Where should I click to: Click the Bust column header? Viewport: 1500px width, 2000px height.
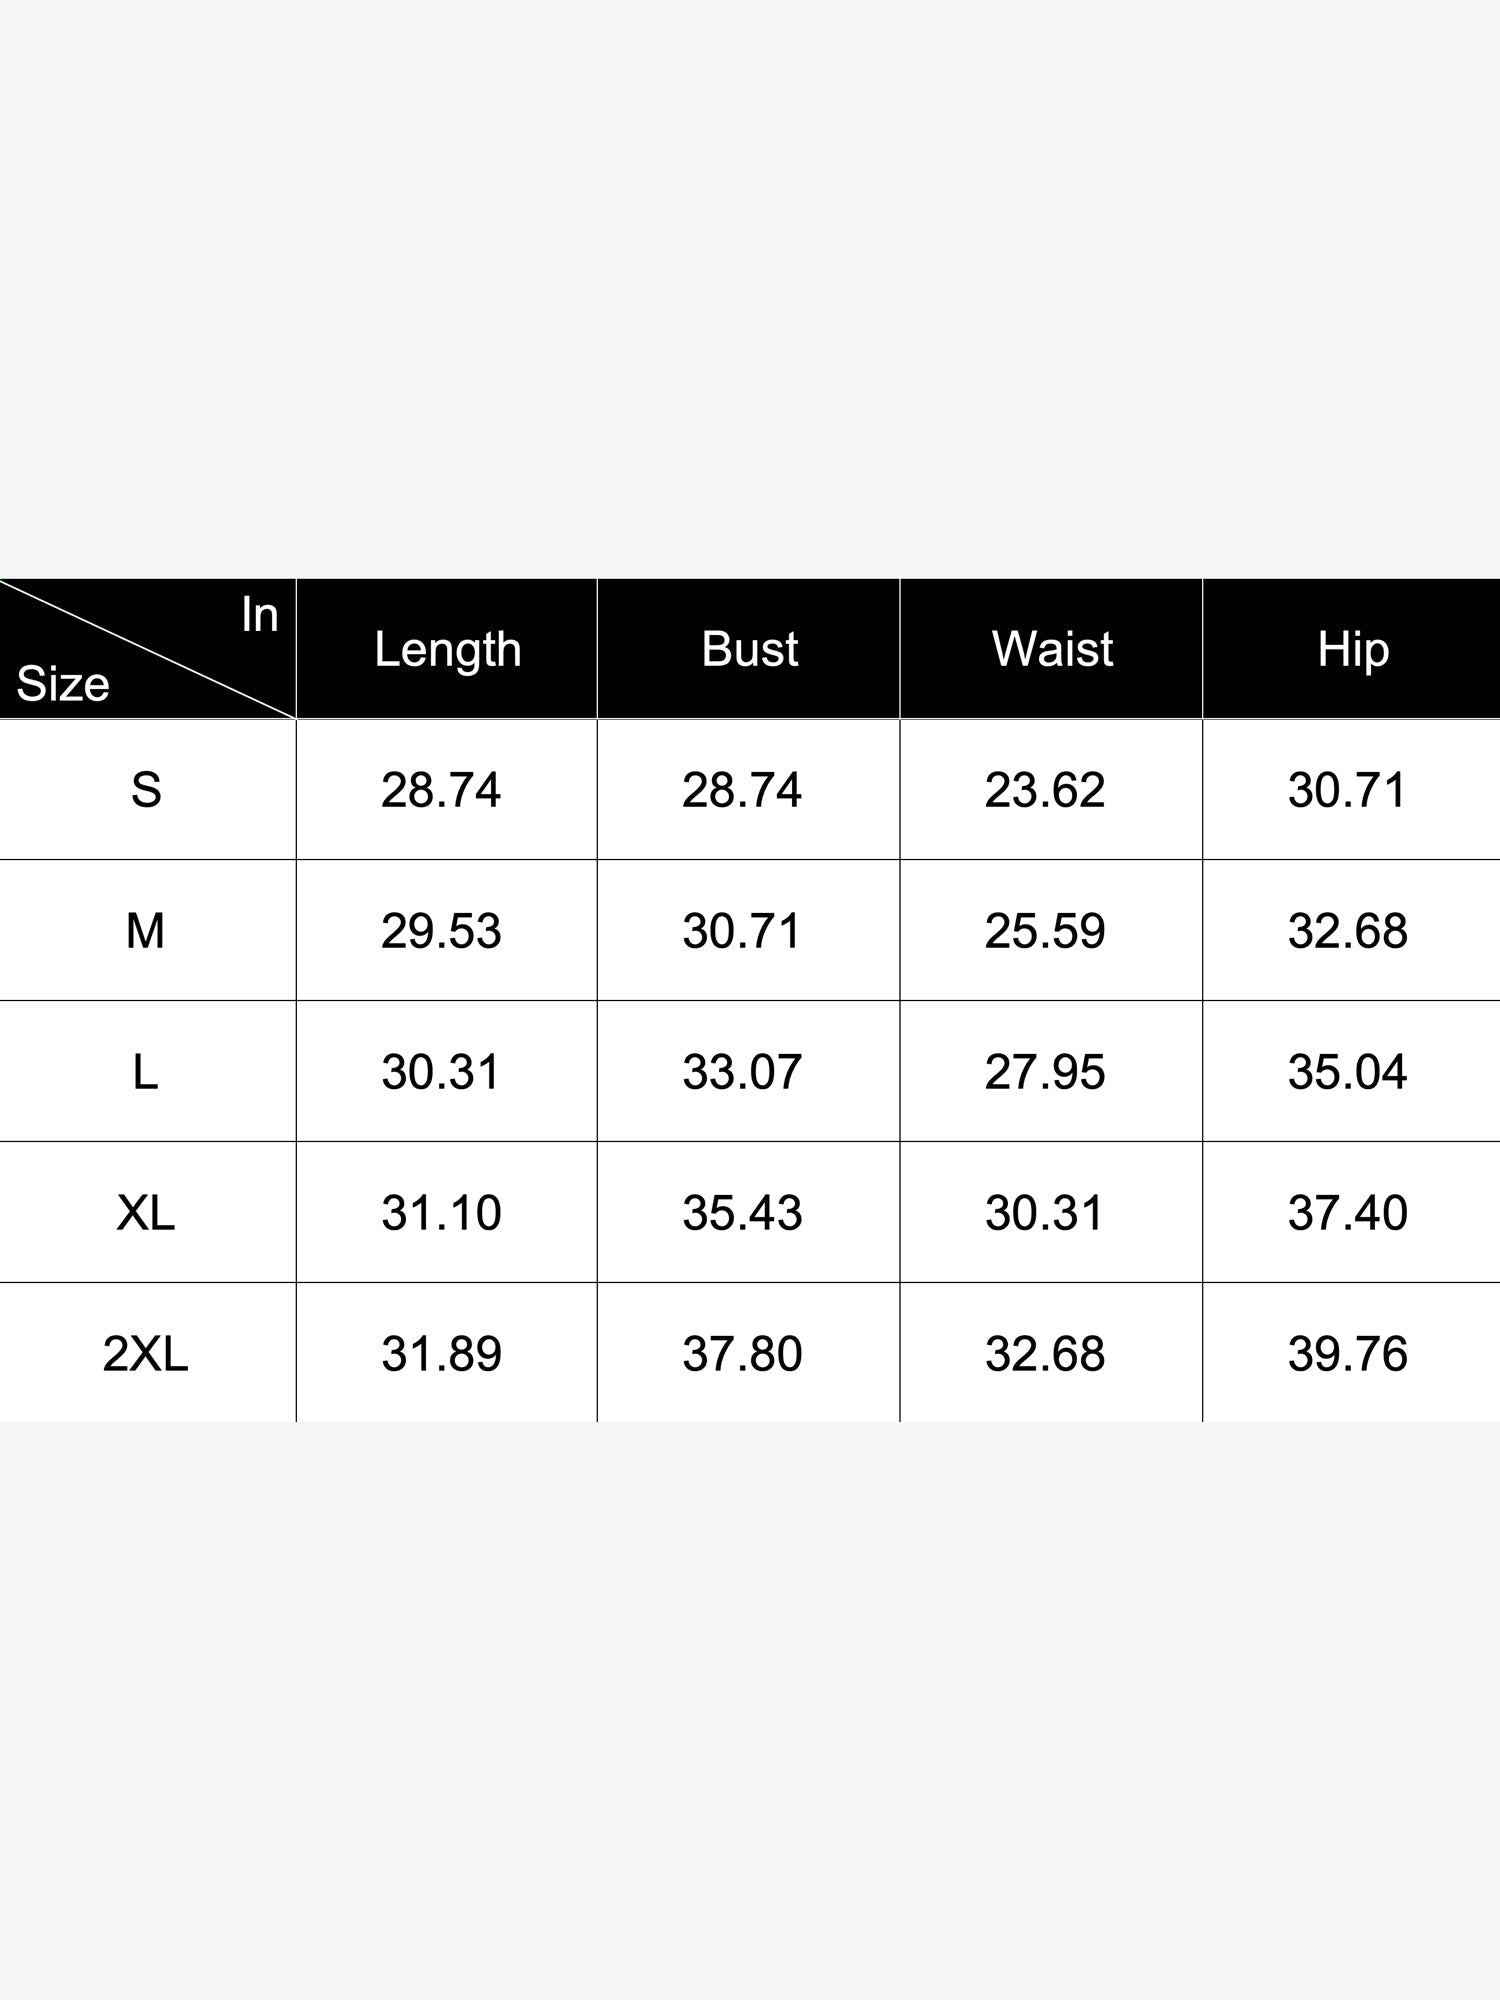749,649
